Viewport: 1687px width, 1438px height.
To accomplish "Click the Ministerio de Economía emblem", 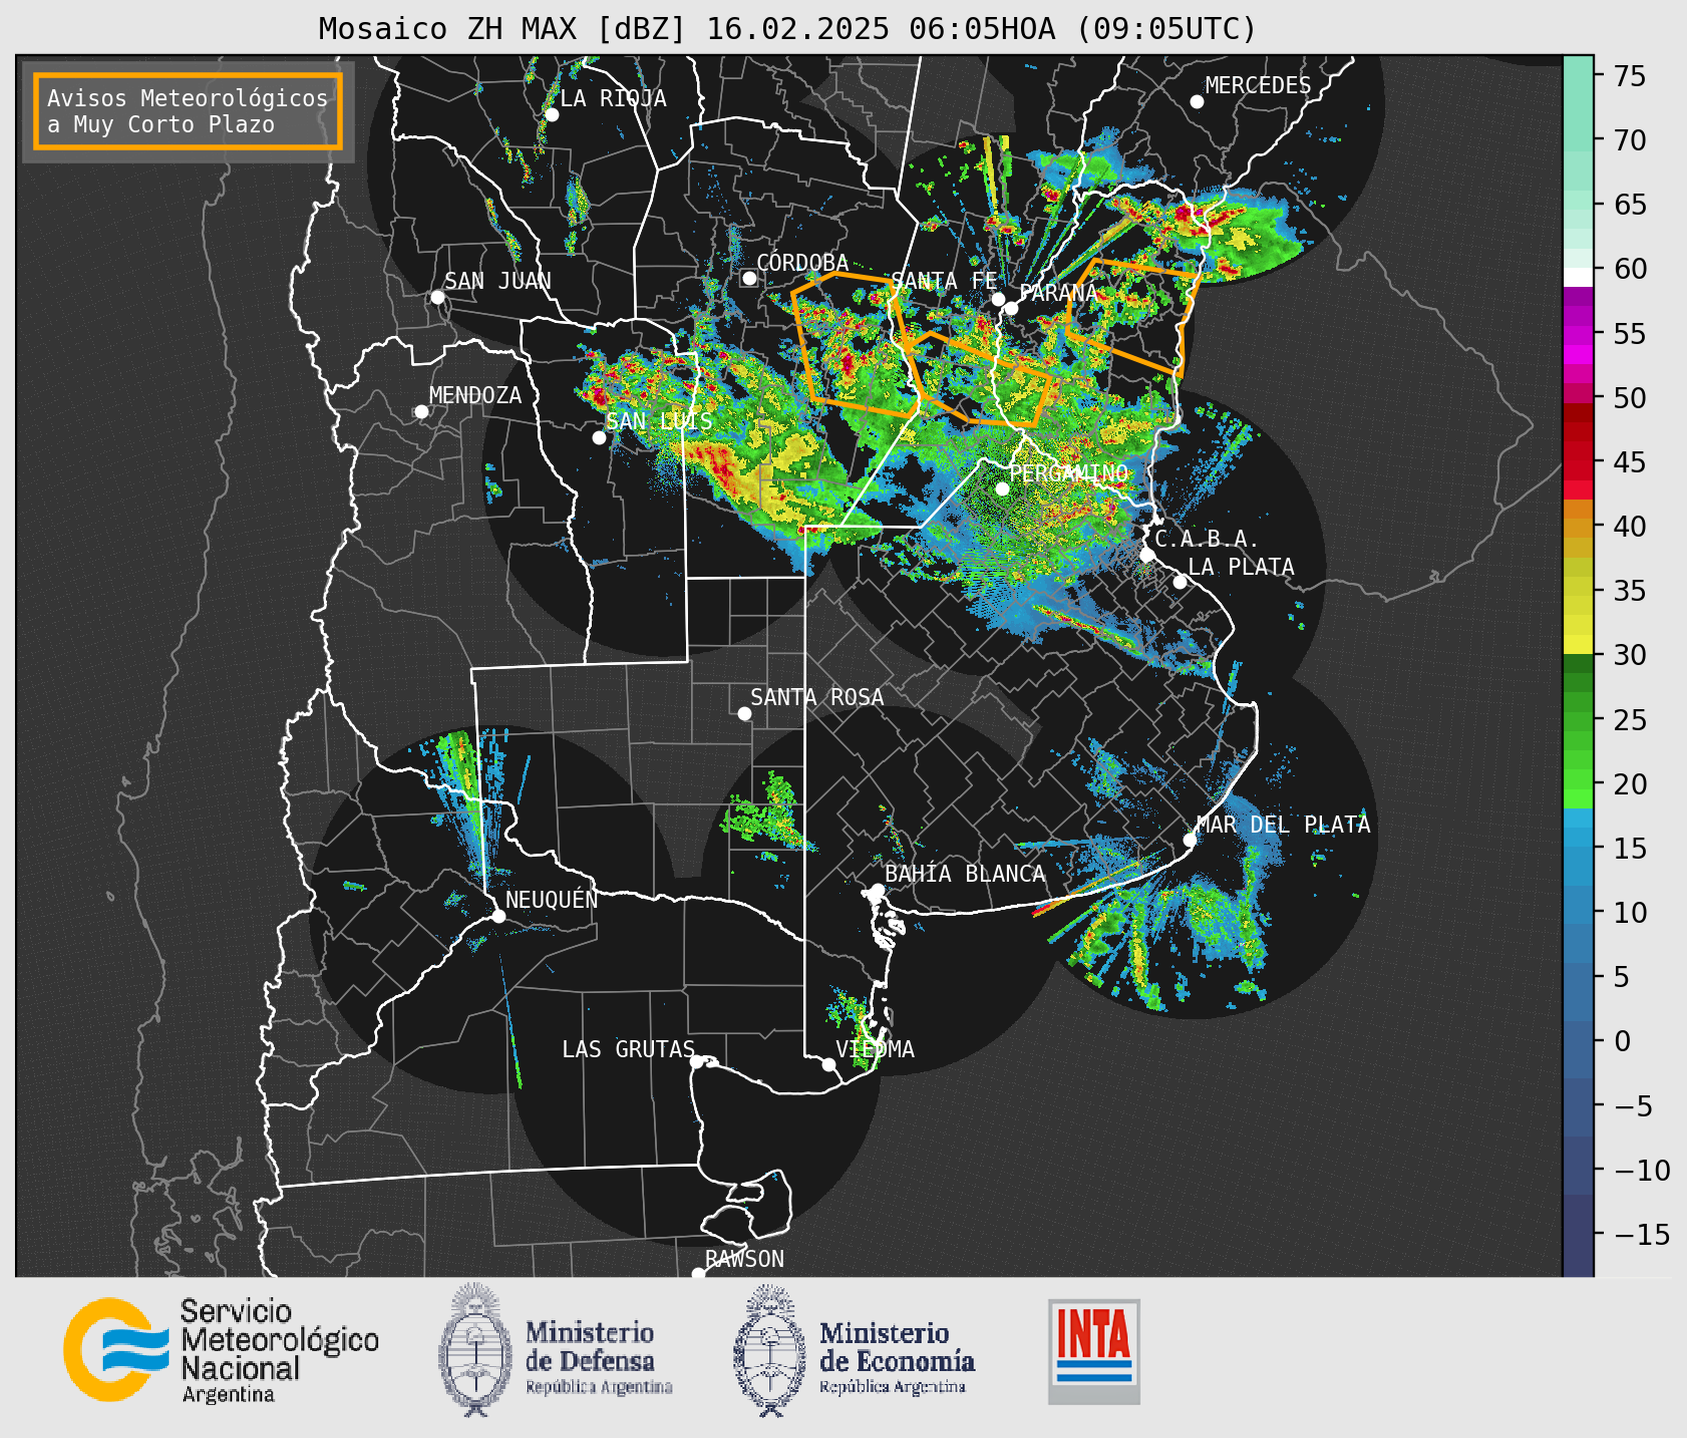I will point(769,1350).
